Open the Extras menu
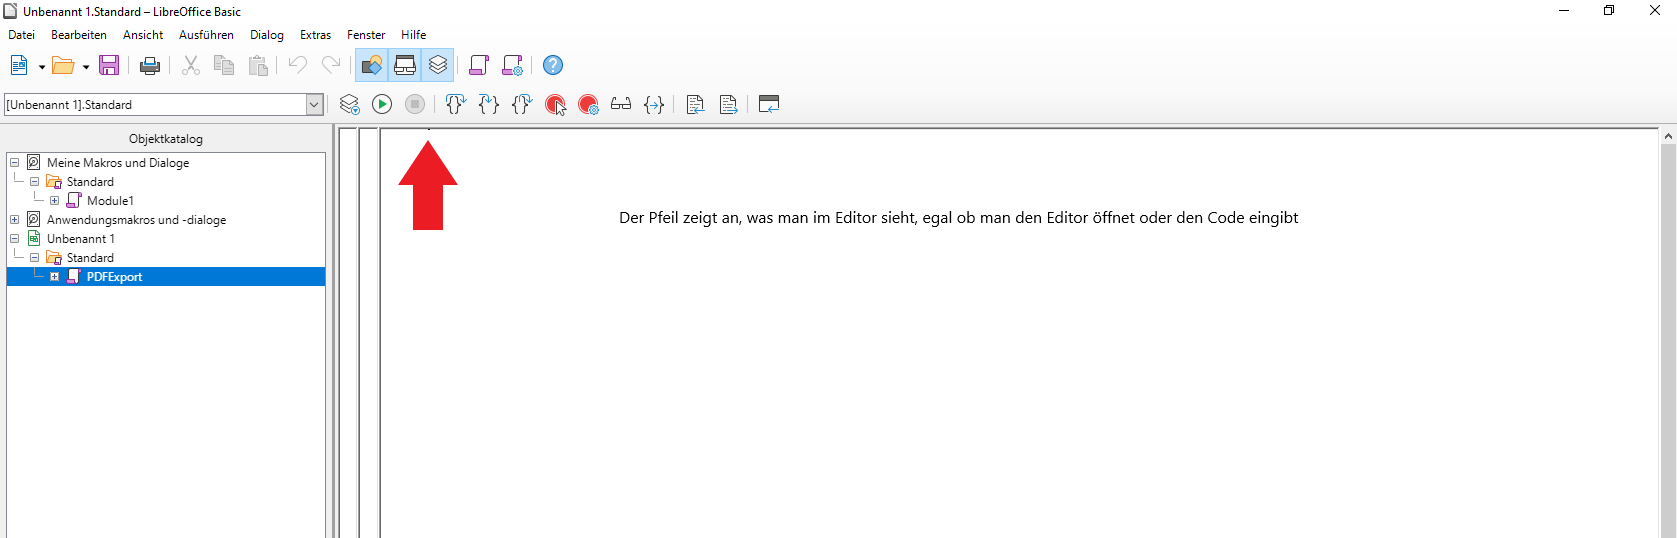 click(x=315, y=35)
